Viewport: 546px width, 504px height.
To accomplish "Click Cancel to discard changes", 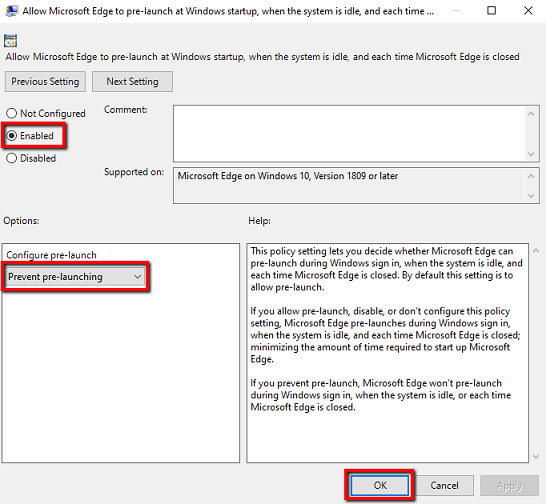I will tap(444, 485).
